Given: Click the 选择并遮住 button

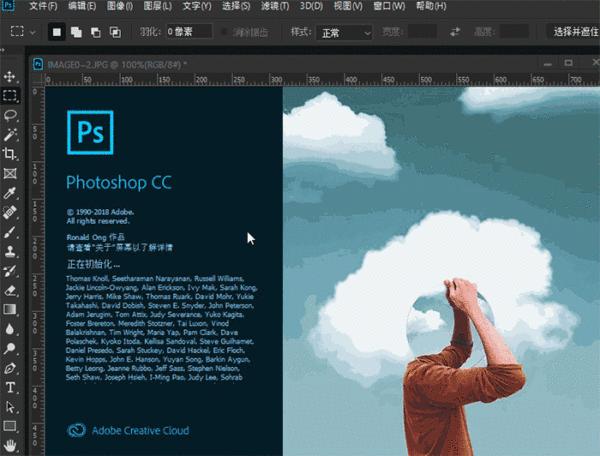Looking at the screenshot, I should click(573, 32).
